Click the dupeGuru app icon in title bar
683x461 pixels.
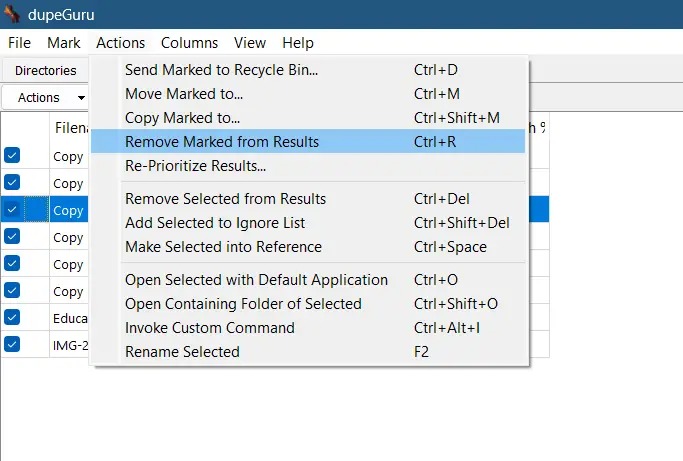tap(10, 14)
